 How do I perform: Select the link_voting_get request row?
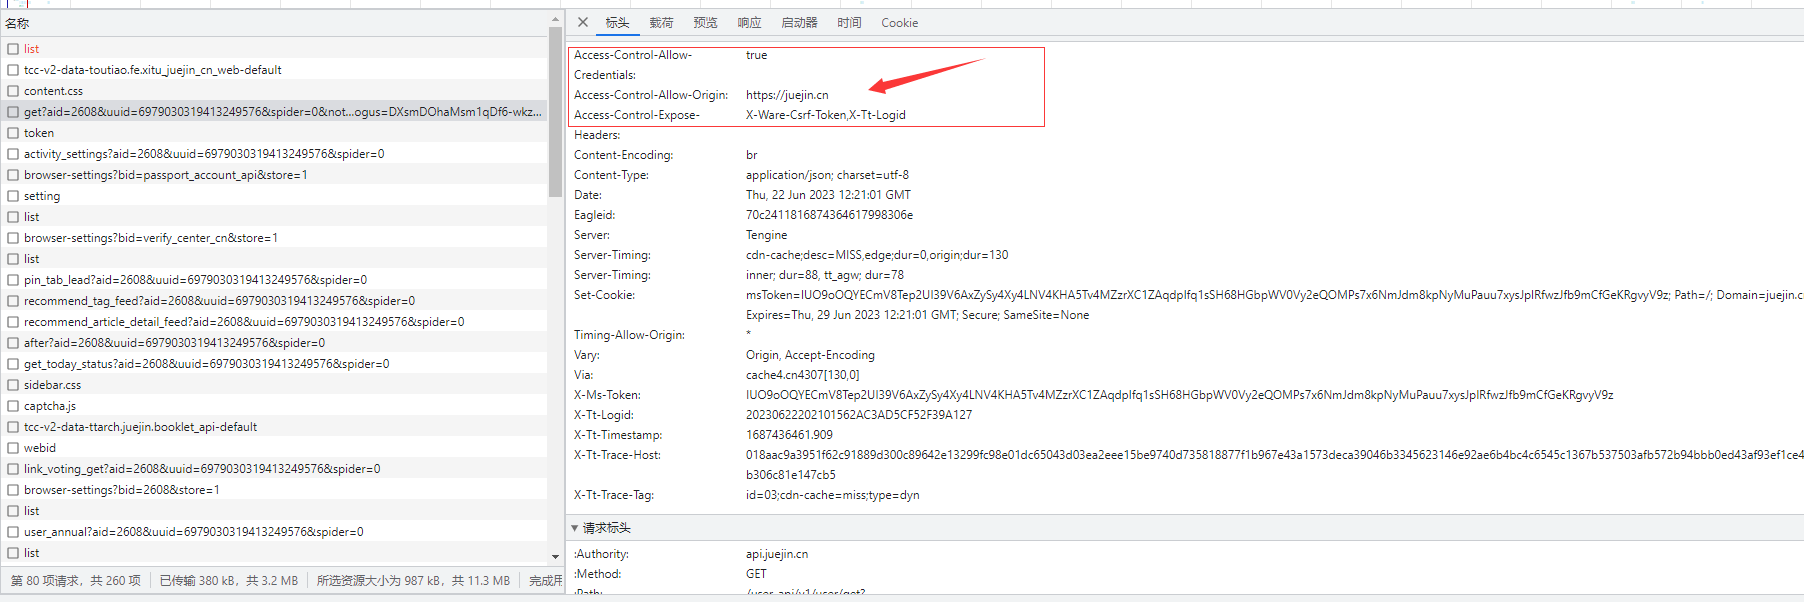click(202, 469)
